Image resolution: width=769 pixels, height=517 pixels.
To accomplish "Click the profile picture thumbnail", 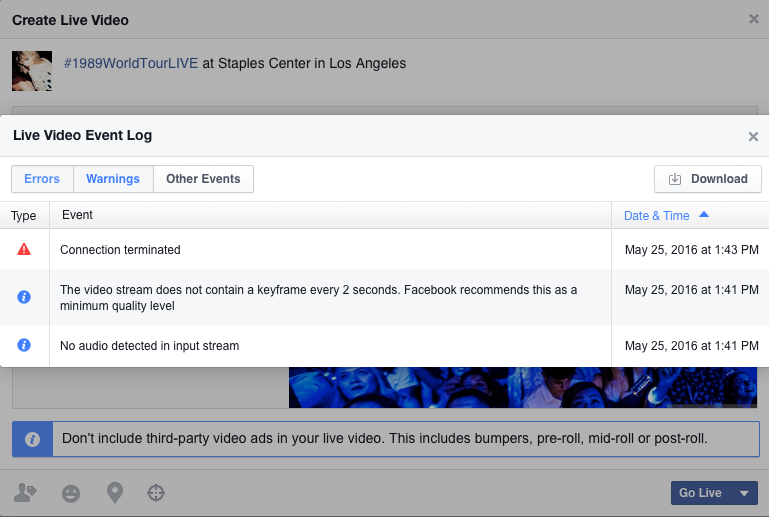I will point(32,71).
